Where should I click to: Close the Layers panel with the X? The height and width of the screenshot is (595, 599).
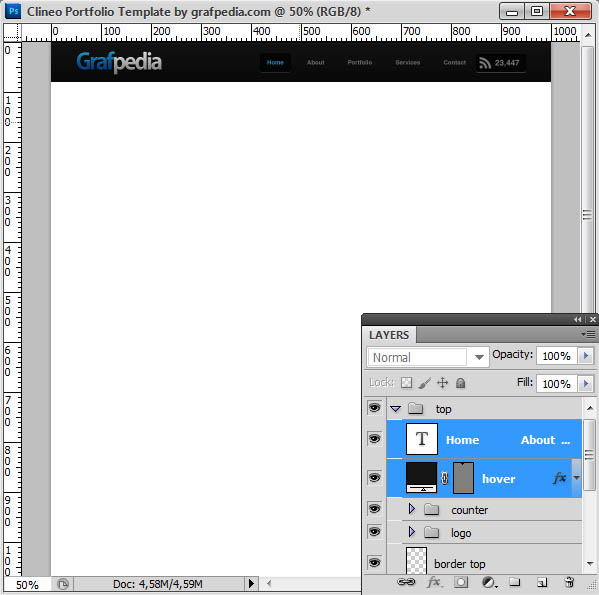(x=593, y=320)
